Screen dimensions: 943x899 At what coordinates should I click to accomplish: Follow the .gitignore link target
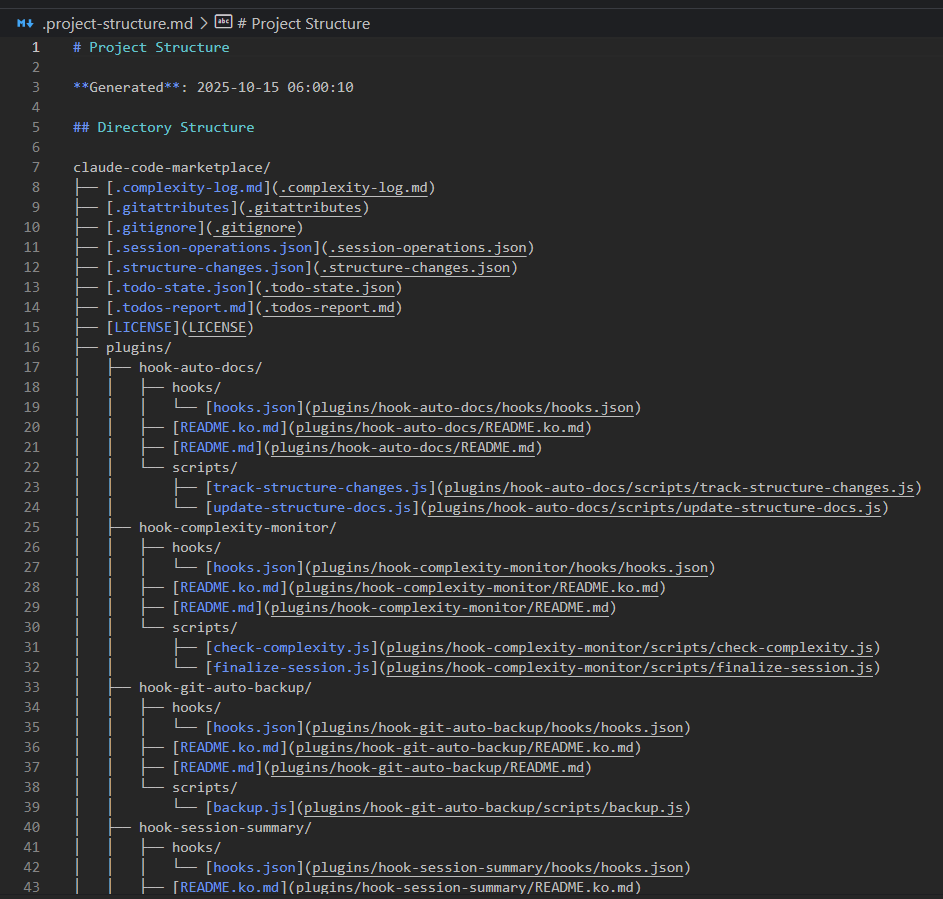click(x=254, y=227)
